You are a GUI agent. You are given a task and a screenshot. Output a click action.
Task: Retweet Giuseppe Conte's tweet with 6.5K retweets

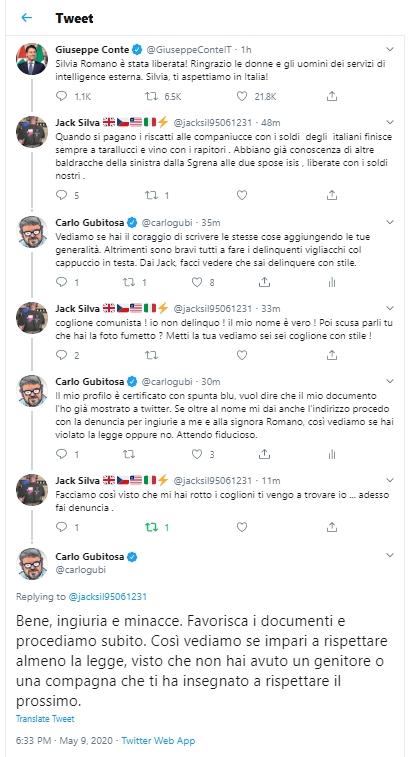coord(151,97)
